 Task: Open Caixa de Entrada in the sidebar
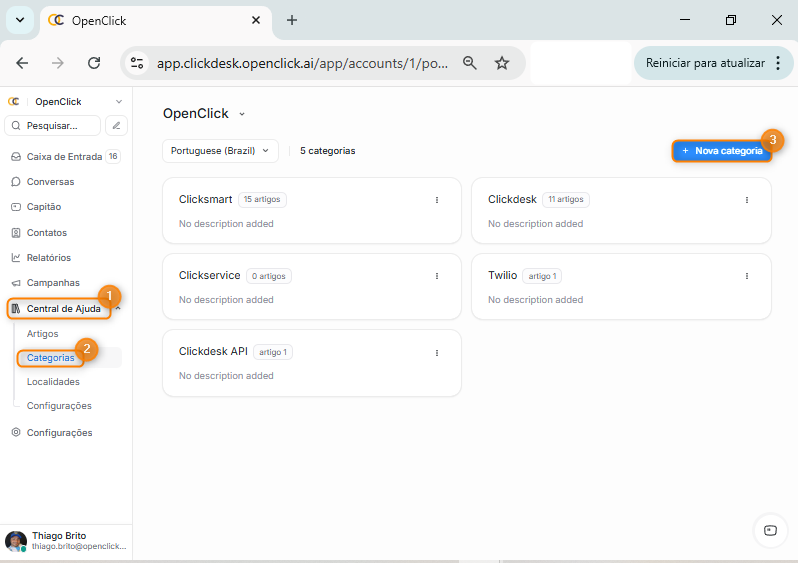click(62, 157)
